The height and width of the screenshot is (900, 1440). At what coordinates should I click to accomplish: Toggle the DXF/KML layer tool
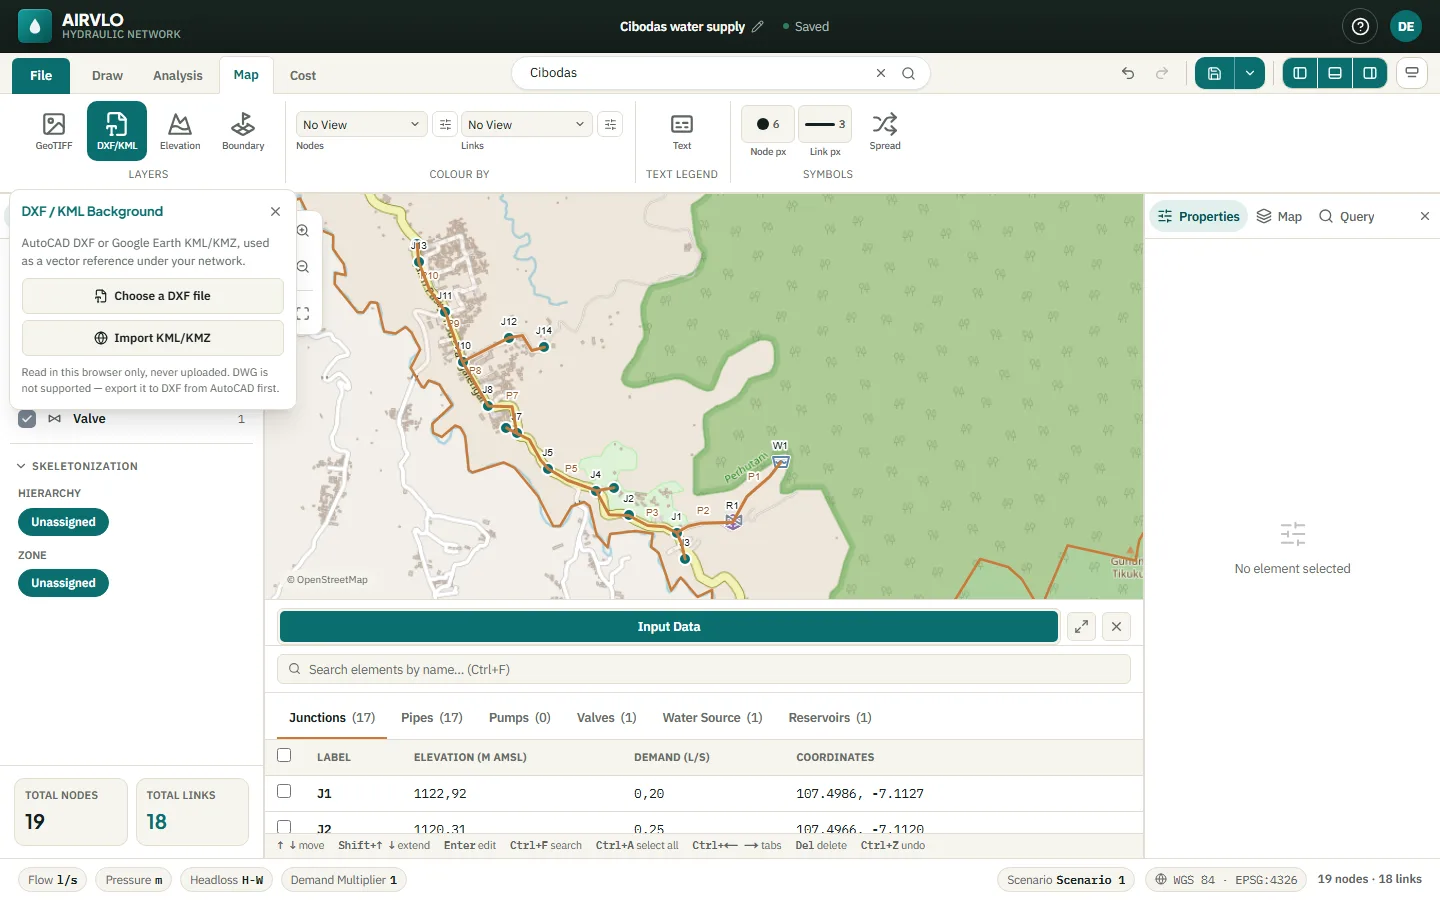[117, 131]
